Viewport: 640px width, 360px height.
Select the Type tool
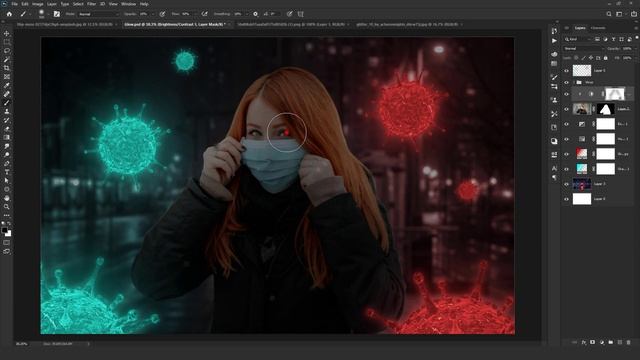click(7, 172)
